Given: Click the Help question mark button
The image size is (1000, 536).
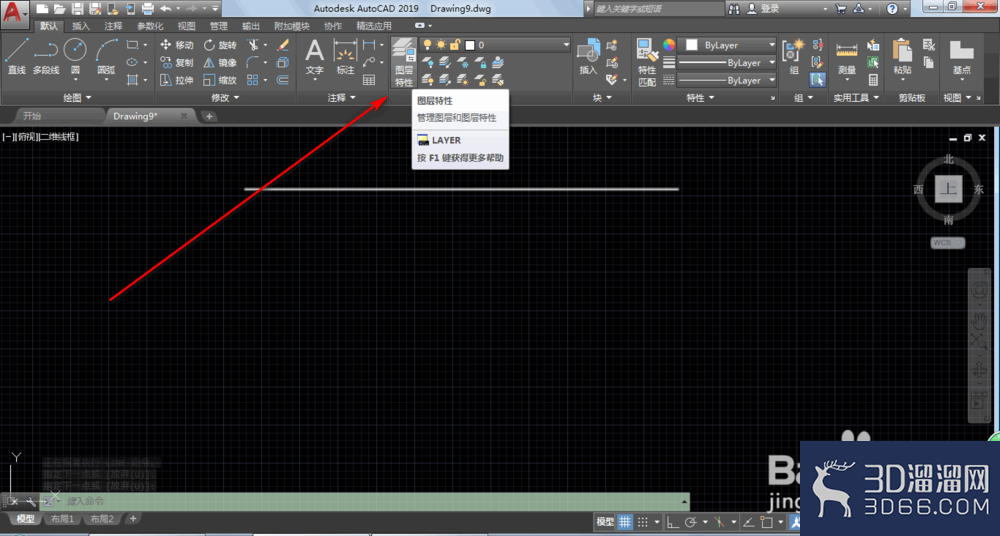Looking at the screenshot, I should (892, 9).
